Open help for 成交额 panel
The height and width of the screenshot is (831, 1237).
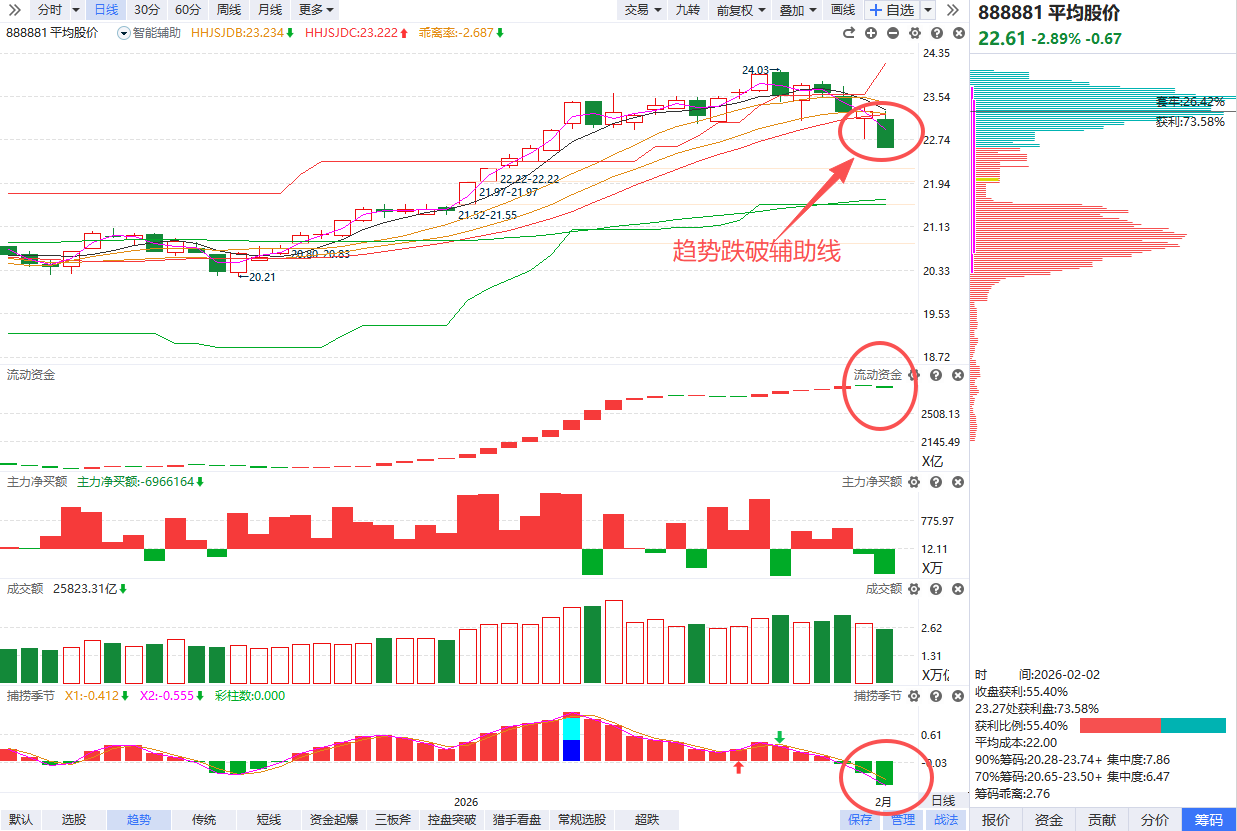pyautogui.click(x=936, y=589)
